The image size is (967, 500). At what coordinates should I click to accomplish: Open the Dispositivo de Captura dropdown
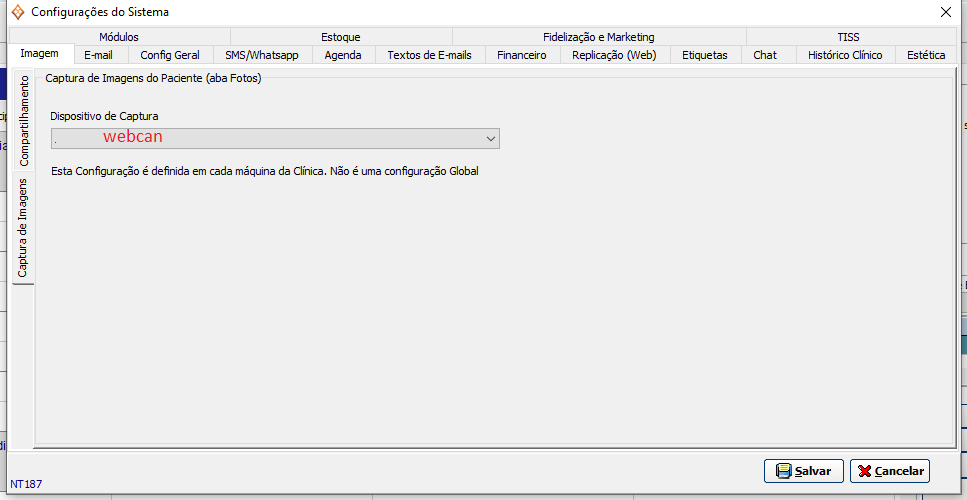[490, 138]
